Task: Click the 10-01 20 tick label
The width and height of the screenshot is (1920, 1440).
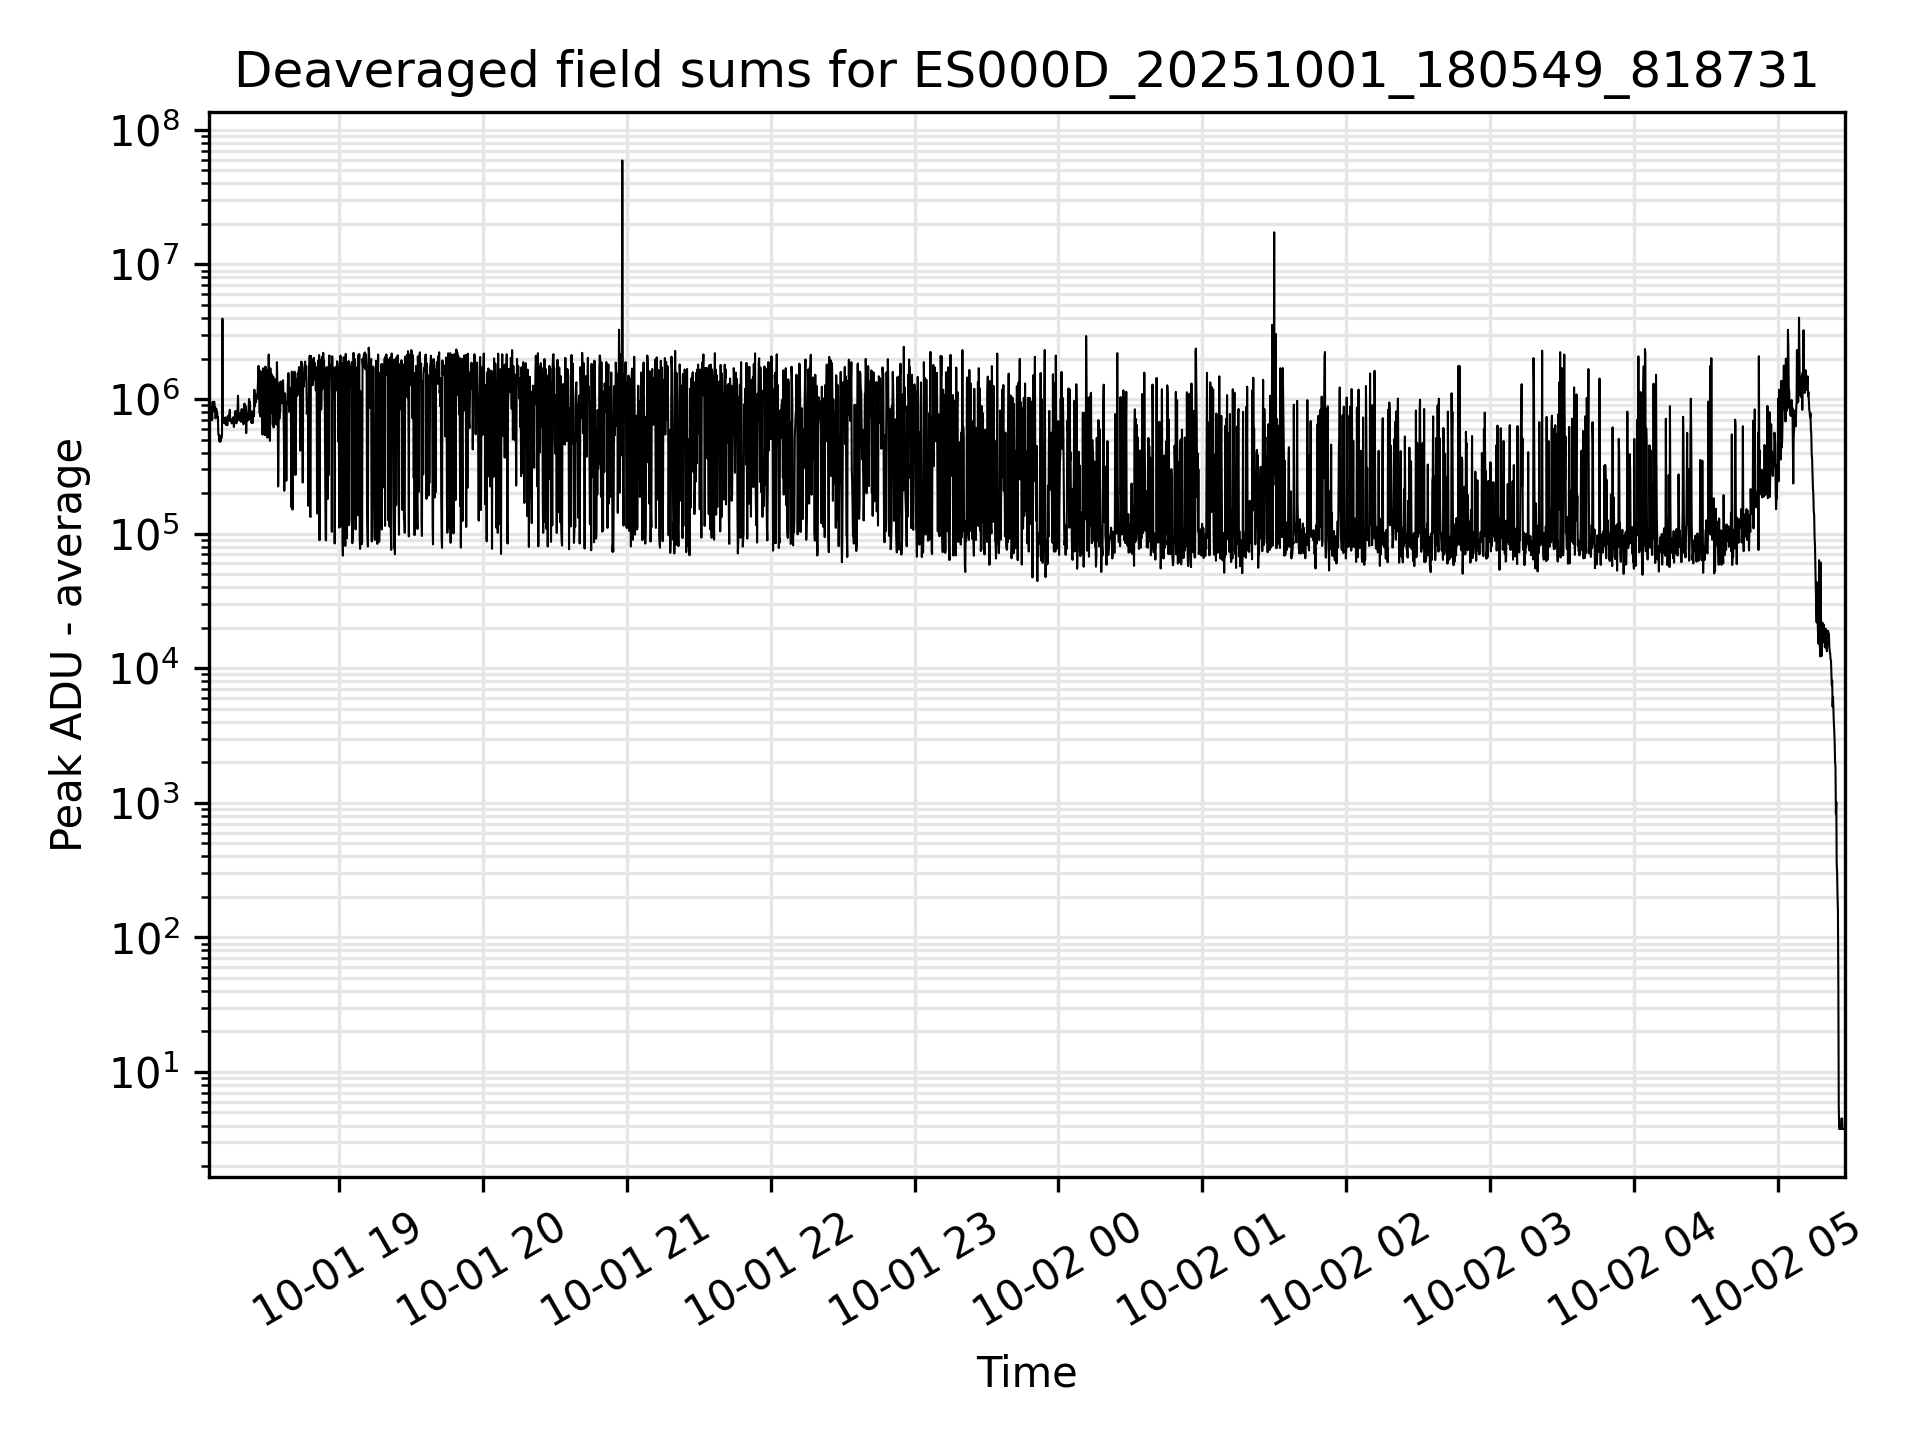Action: tap(482, 1268)
